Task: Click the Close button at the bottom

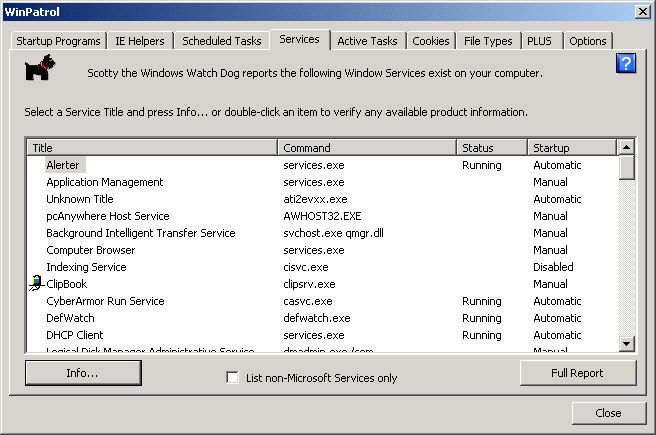Action: (609, 413)
